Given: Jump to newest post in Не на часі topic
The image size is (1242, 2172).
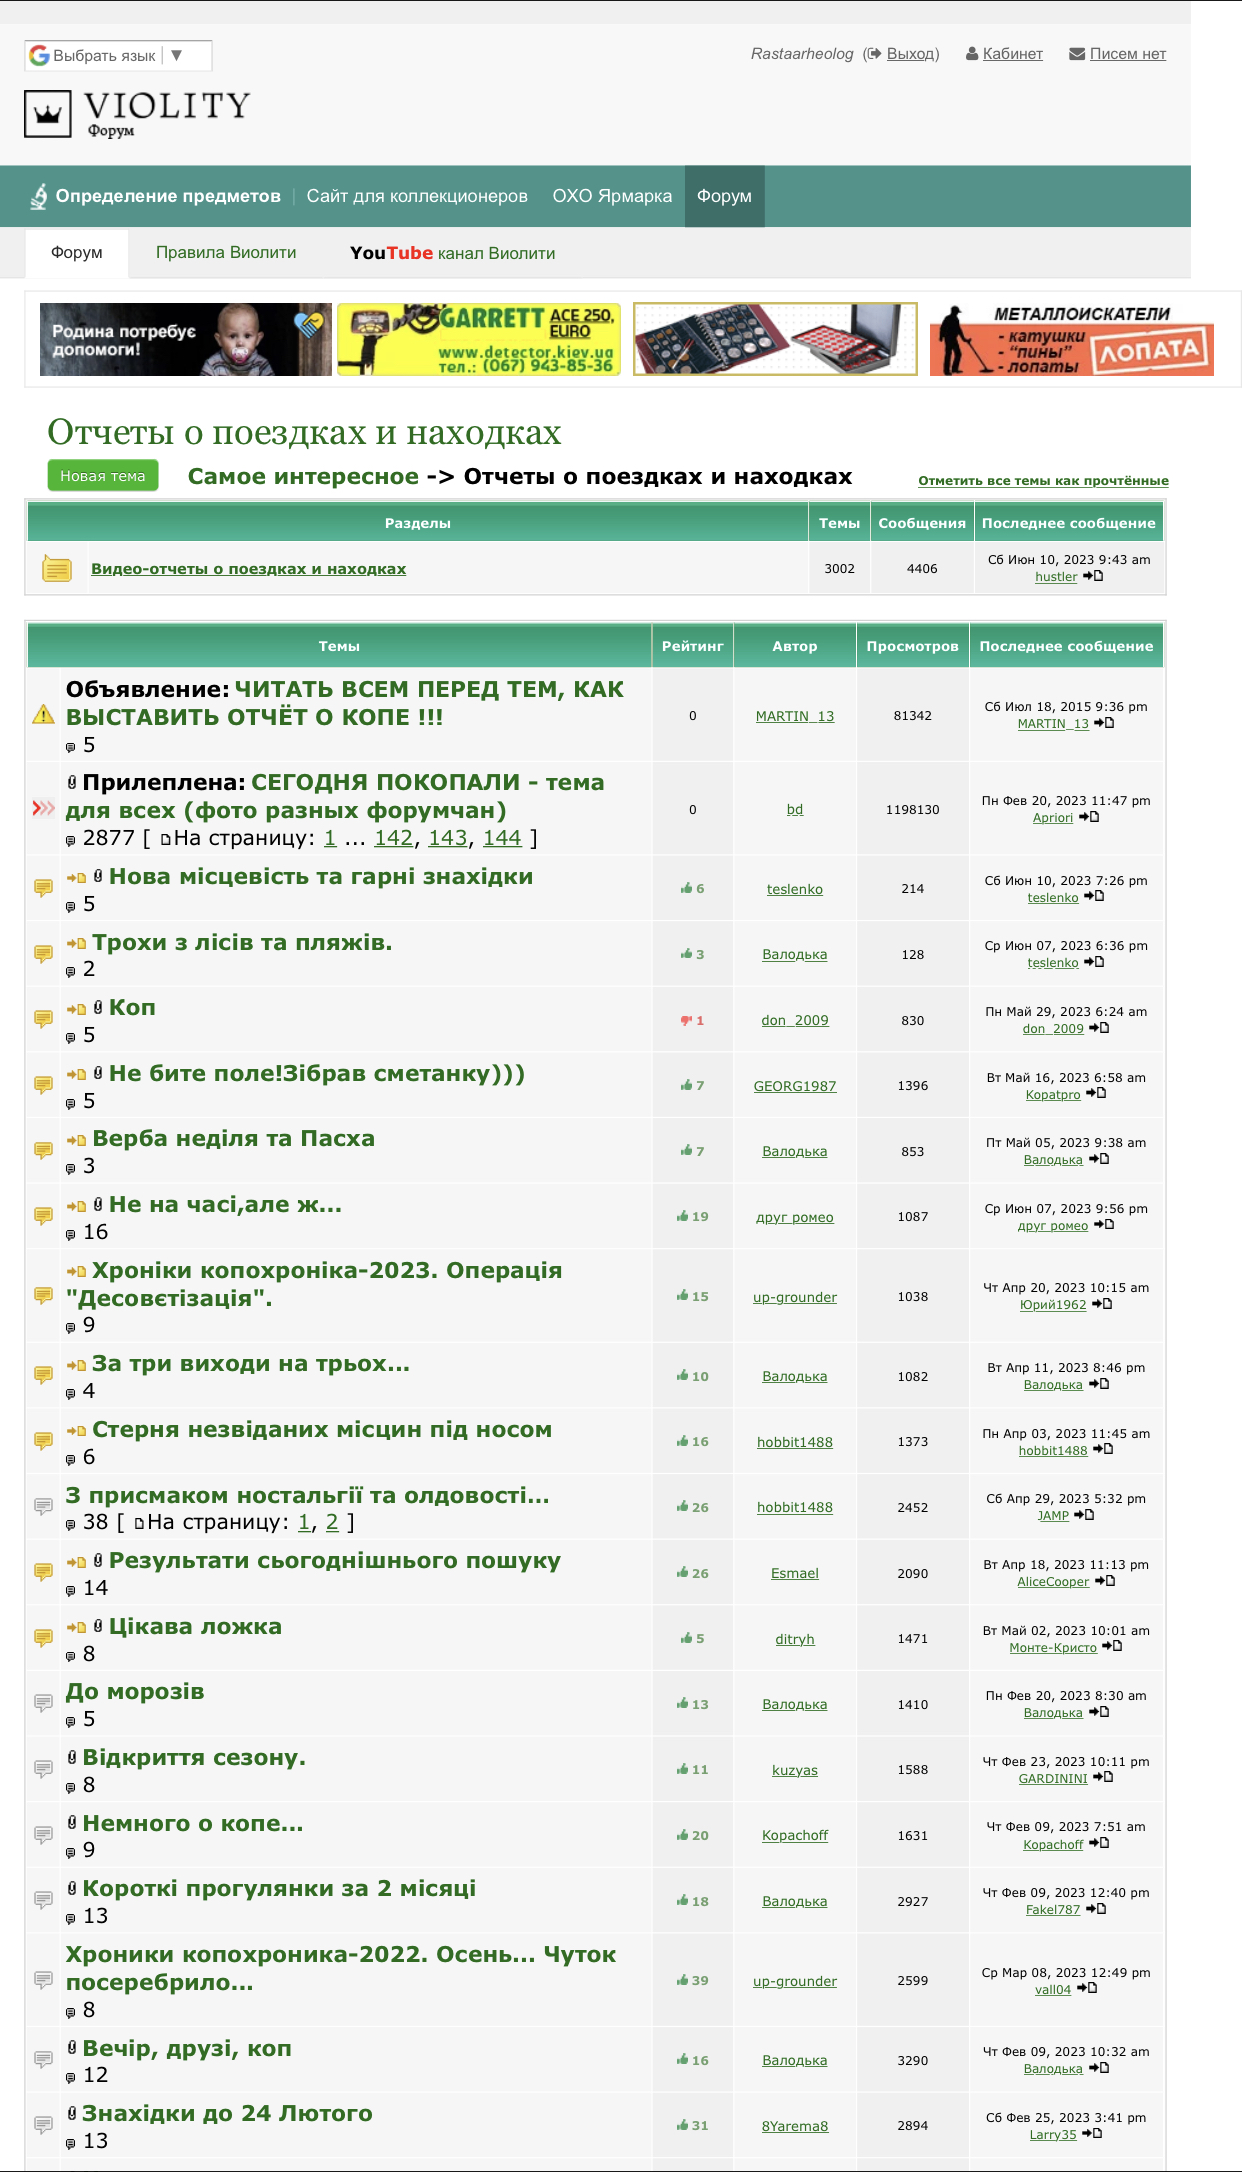Looking at the screenshot, I should tap(76, 1206).
